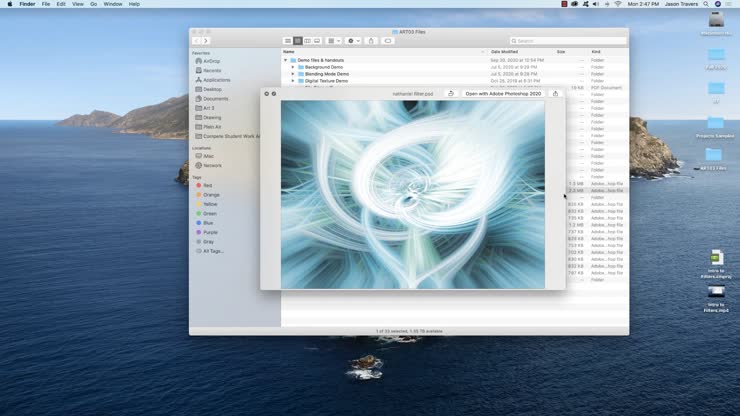
Task: Click the volume icon in menu bar
Action: point(596,4)
